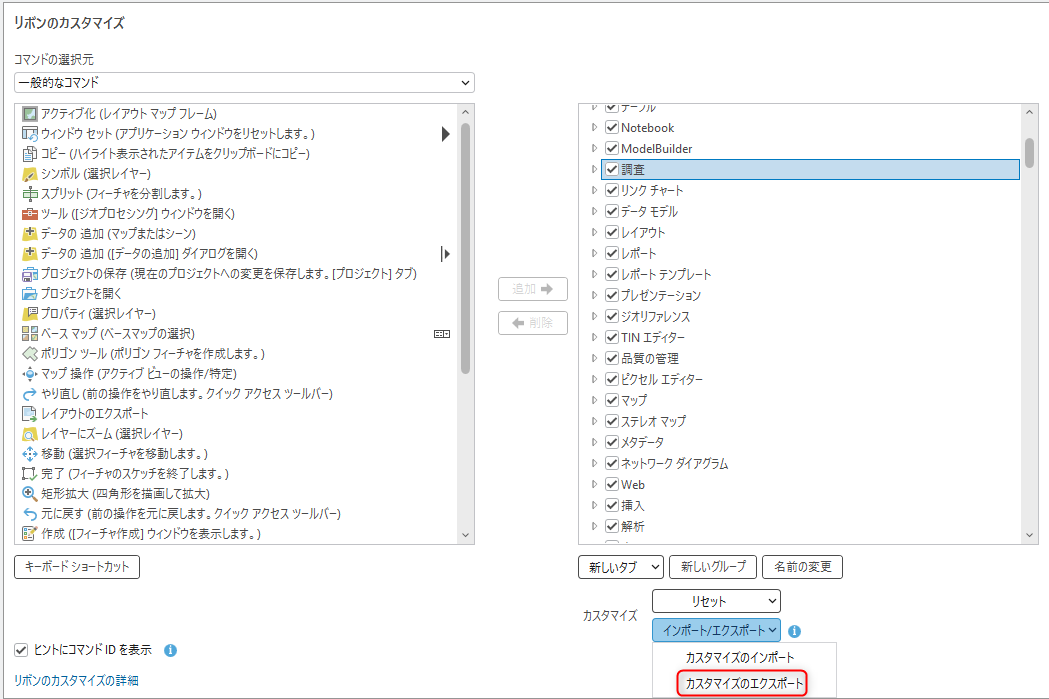Expand the レイアウト tree node
The height and width of the screenshot is (699, 1049).
point(594,233)
